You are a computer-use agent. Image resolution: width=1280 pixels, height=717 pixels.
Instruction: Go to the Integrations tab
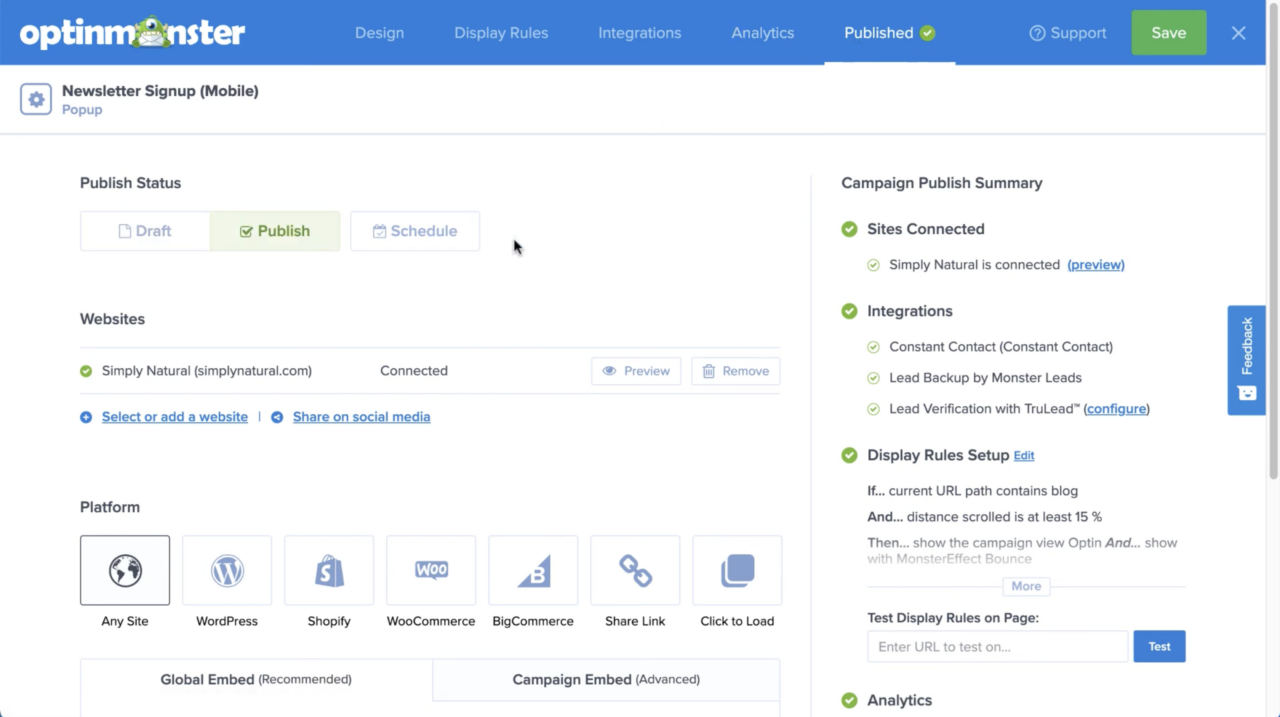point(640,33)
